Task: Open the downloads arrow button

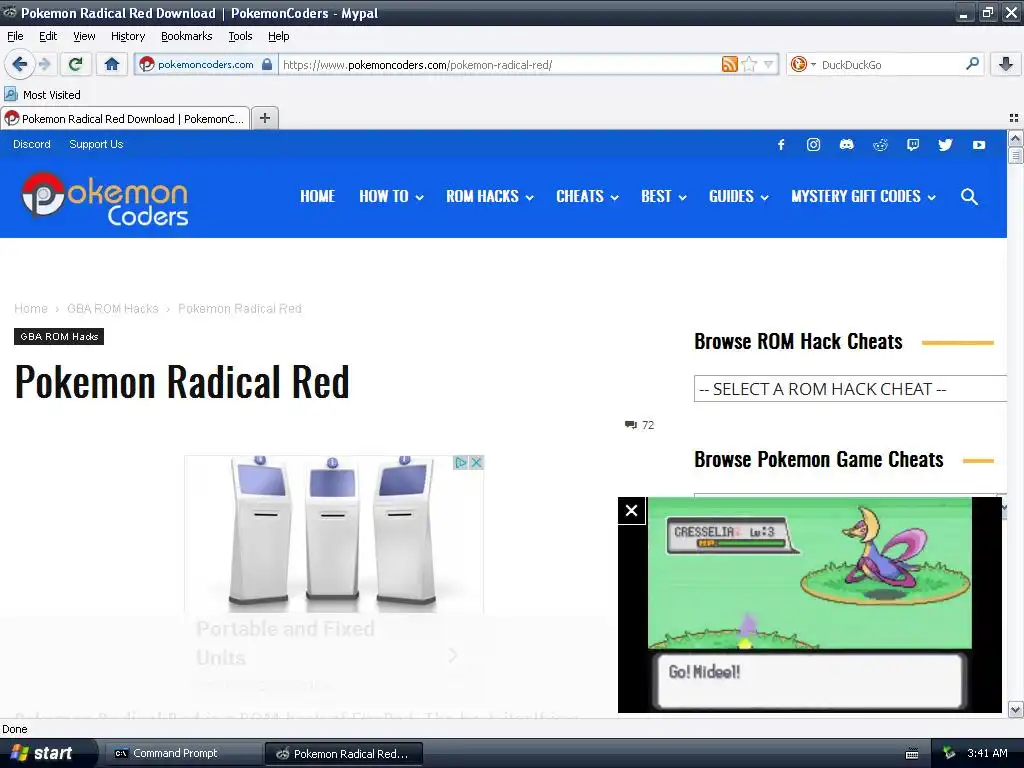Action: (x=1006, y=64)
